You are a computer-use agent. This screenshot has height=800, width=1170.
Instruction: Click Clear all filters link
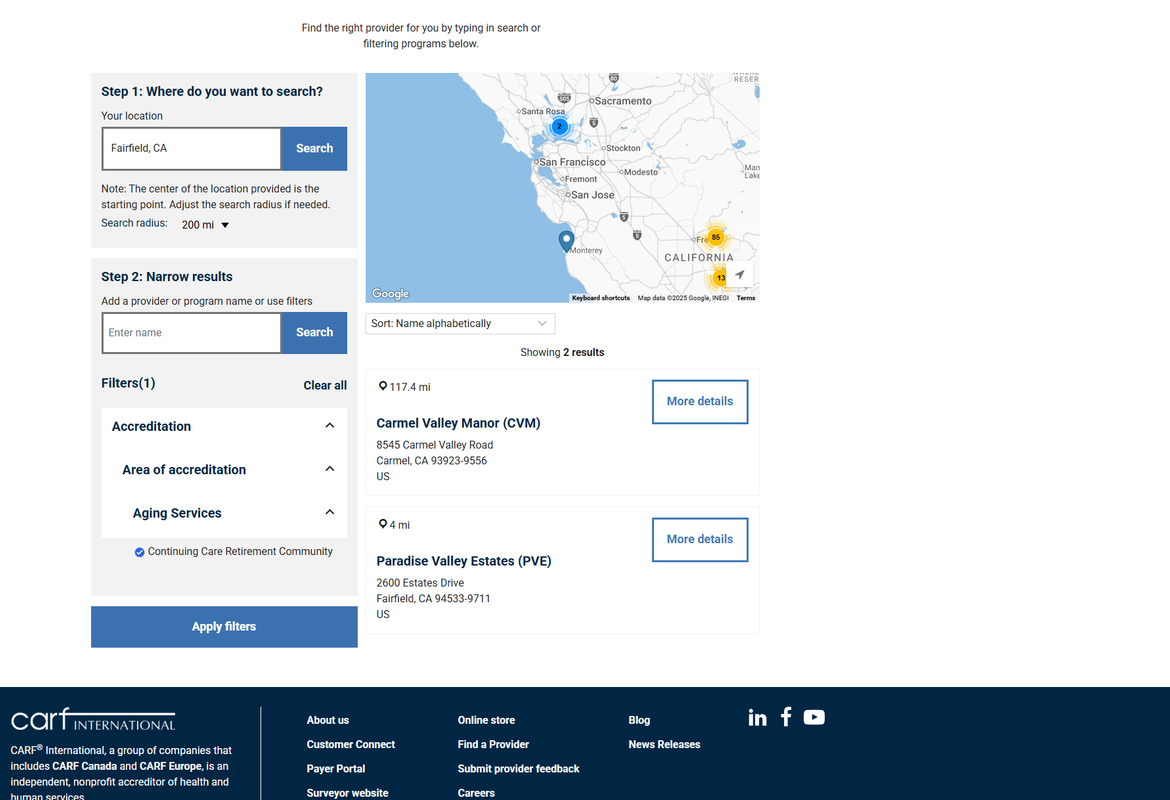[x=325, y=385]
